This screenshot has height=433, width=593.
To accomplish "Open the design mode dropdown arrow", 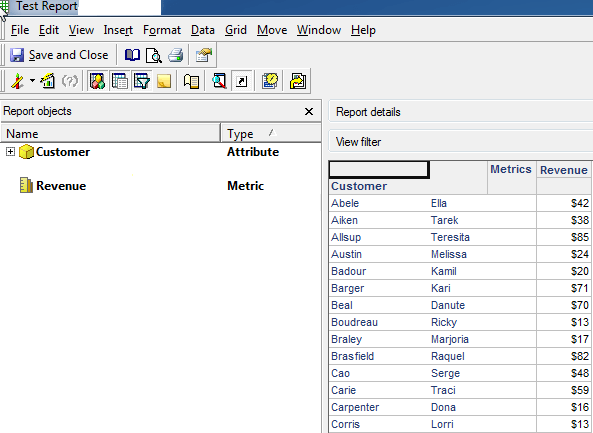I will click(33, 81).
